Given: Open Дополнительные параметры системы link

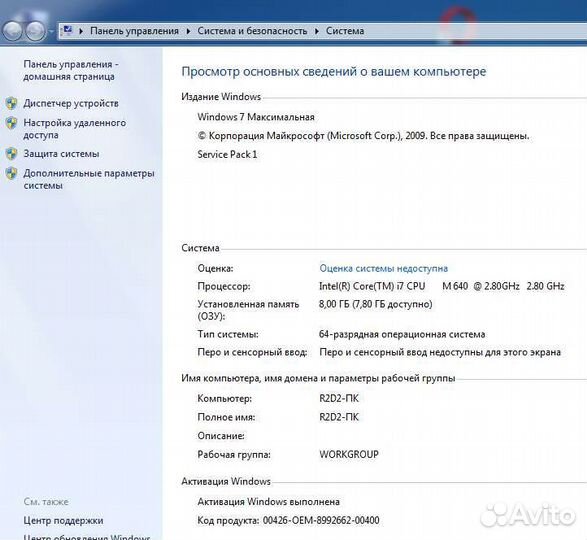Looking at the screenshot, I should click(x=89, y=179).
